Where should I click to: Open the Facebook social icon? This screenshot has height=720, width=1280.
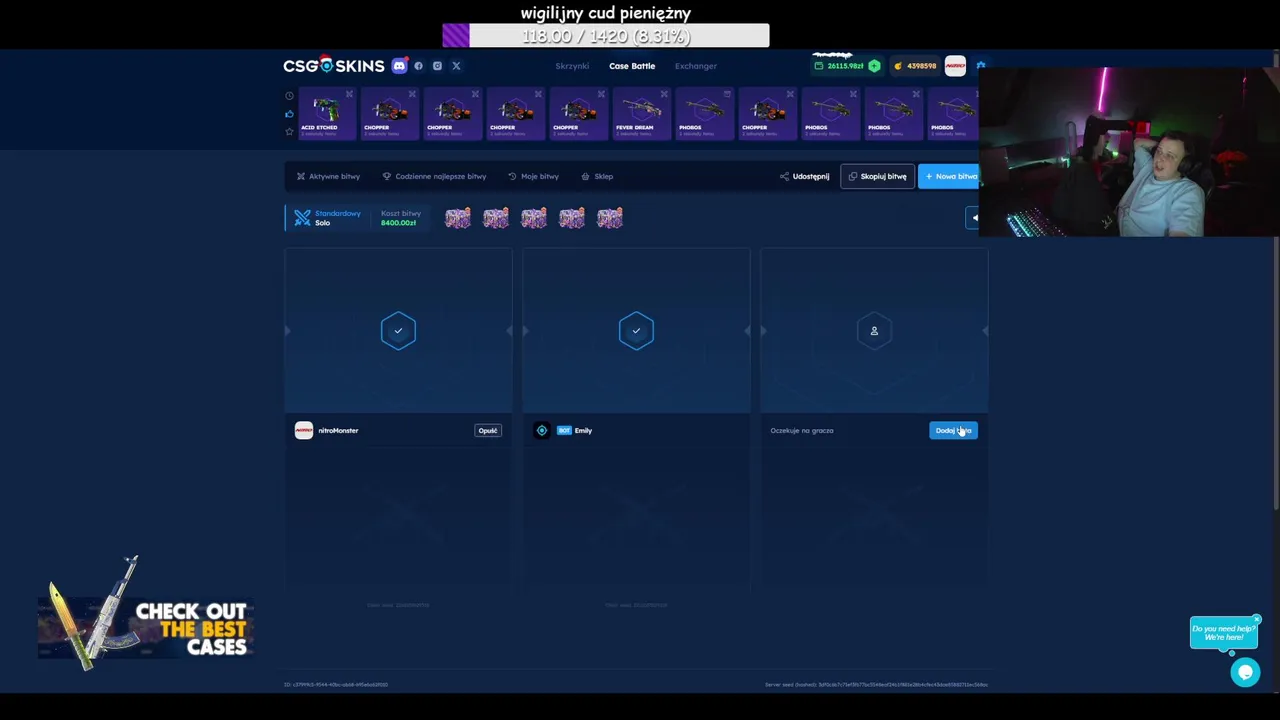[418, 66]
